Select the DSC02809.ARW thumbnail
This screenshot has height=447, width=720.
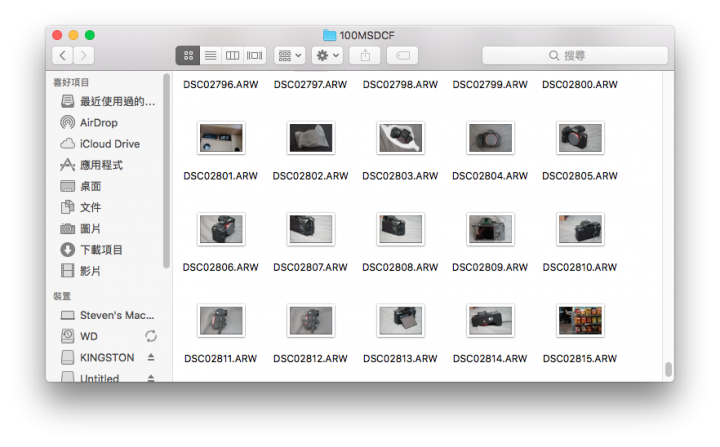490,229
